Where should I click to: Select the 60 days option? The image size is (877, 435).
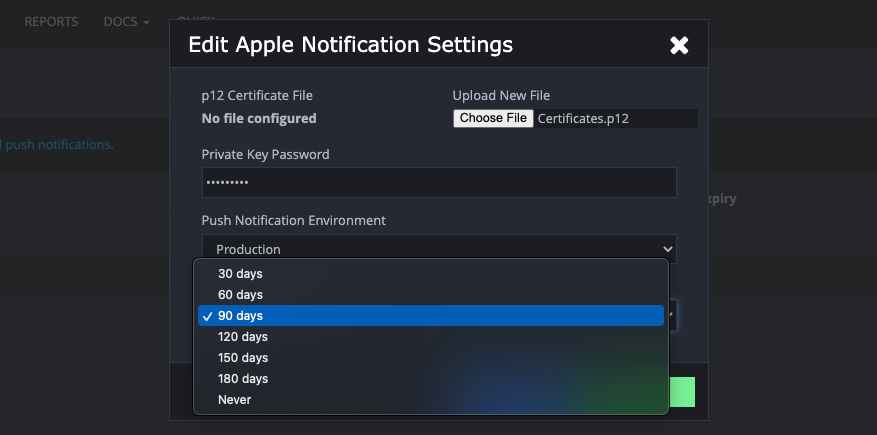(x=431, y=295)
